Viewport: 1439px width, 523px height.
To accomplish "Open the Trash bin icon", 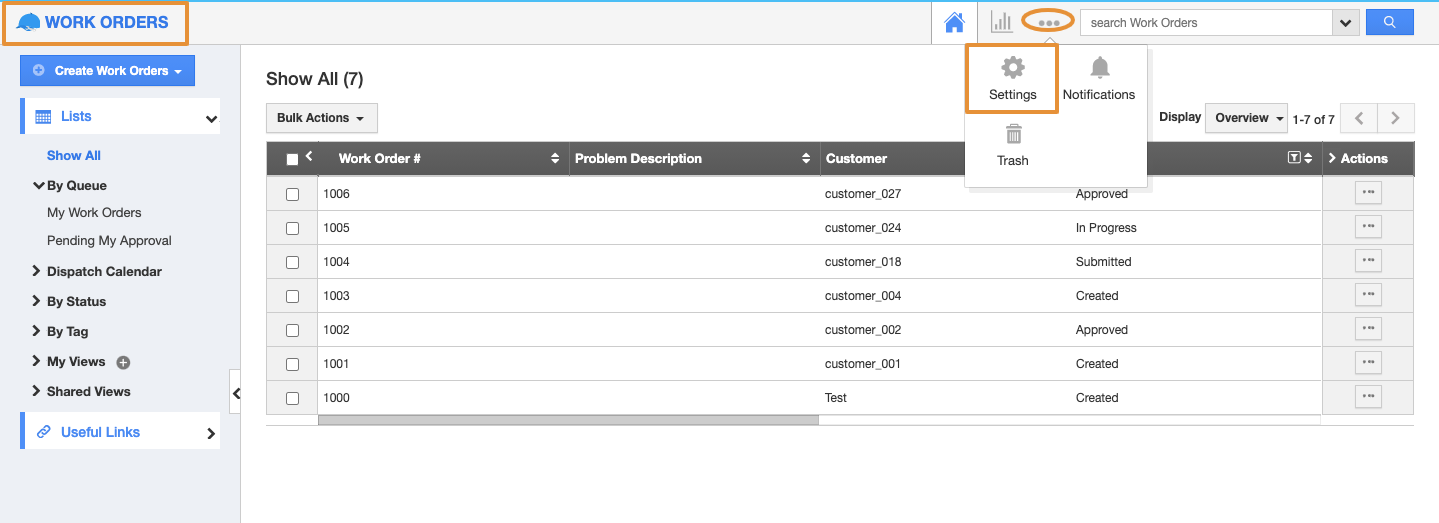I will tap(1012, 144).
